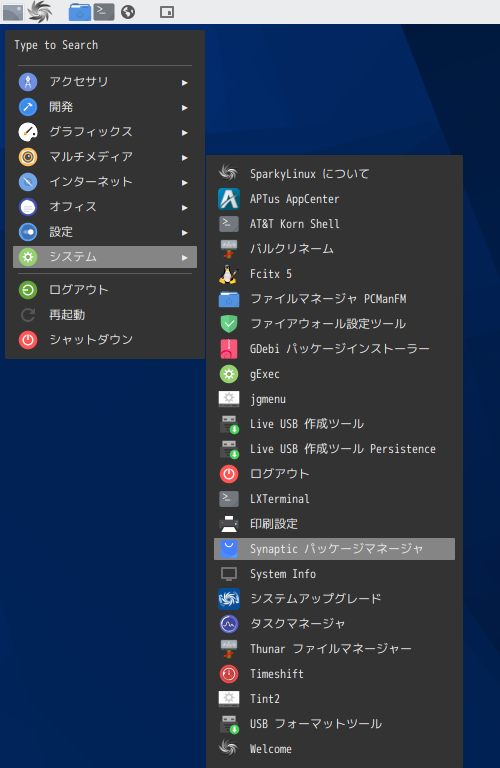
Task: Click the GDebi package installer icon
Action: point(229,349)
